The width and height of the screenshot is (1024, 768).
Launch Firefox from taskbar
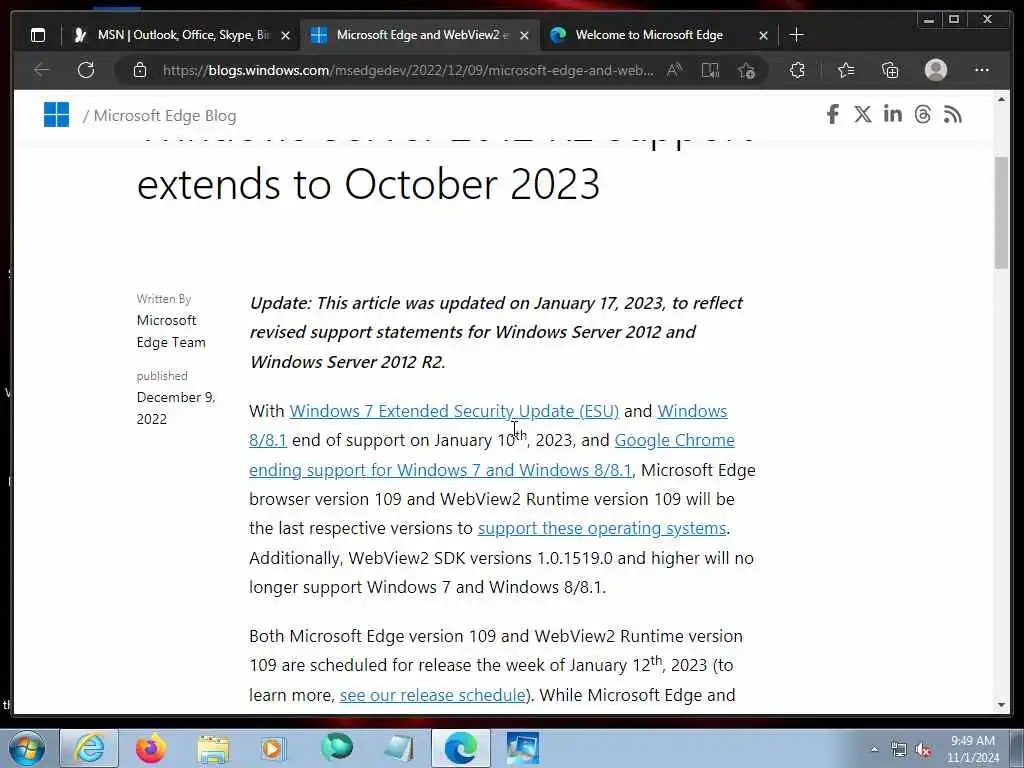(x=150, y=748)
